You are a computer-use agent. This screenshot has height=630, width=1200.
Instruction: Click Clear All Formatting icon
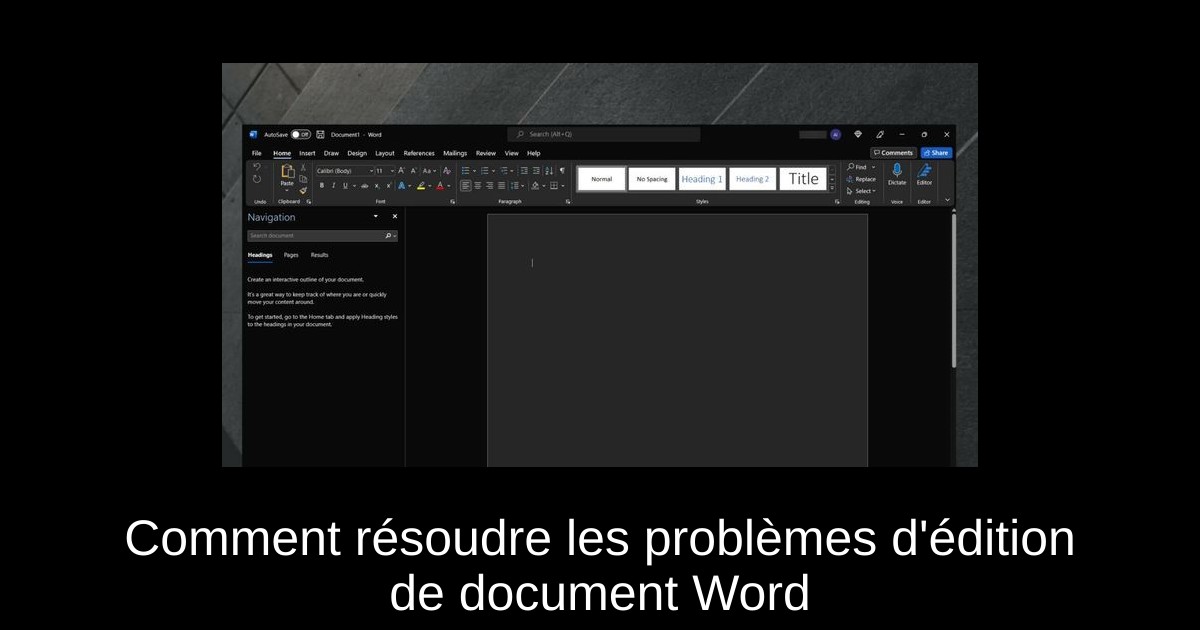tap(447, 171)
